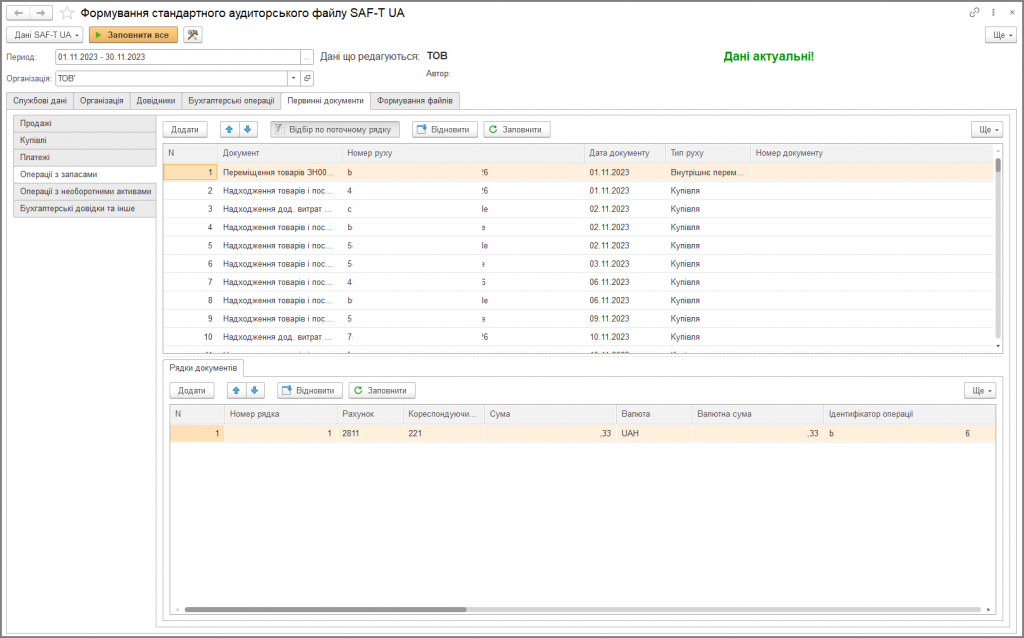Click Заповнити все button
This screenshot has height=638, width=1024.
tap(133, 35)
